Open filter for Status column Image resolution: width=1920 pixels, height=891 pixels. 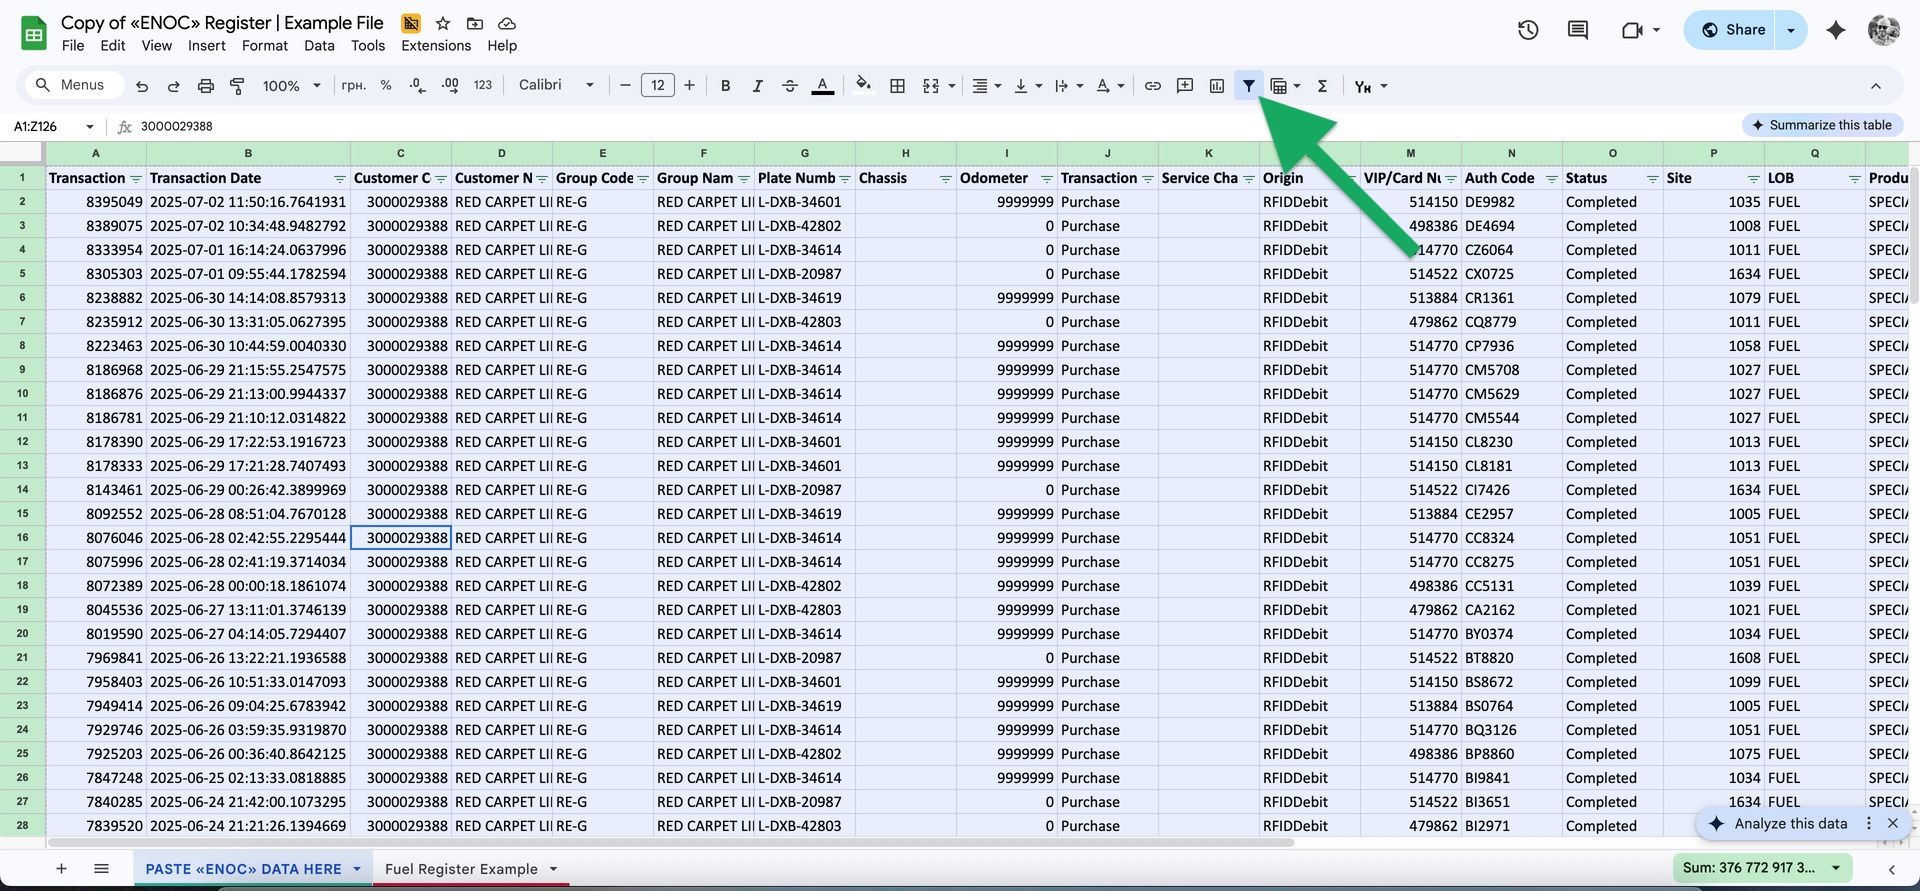pyautogui.click(x=1652, y=179)
